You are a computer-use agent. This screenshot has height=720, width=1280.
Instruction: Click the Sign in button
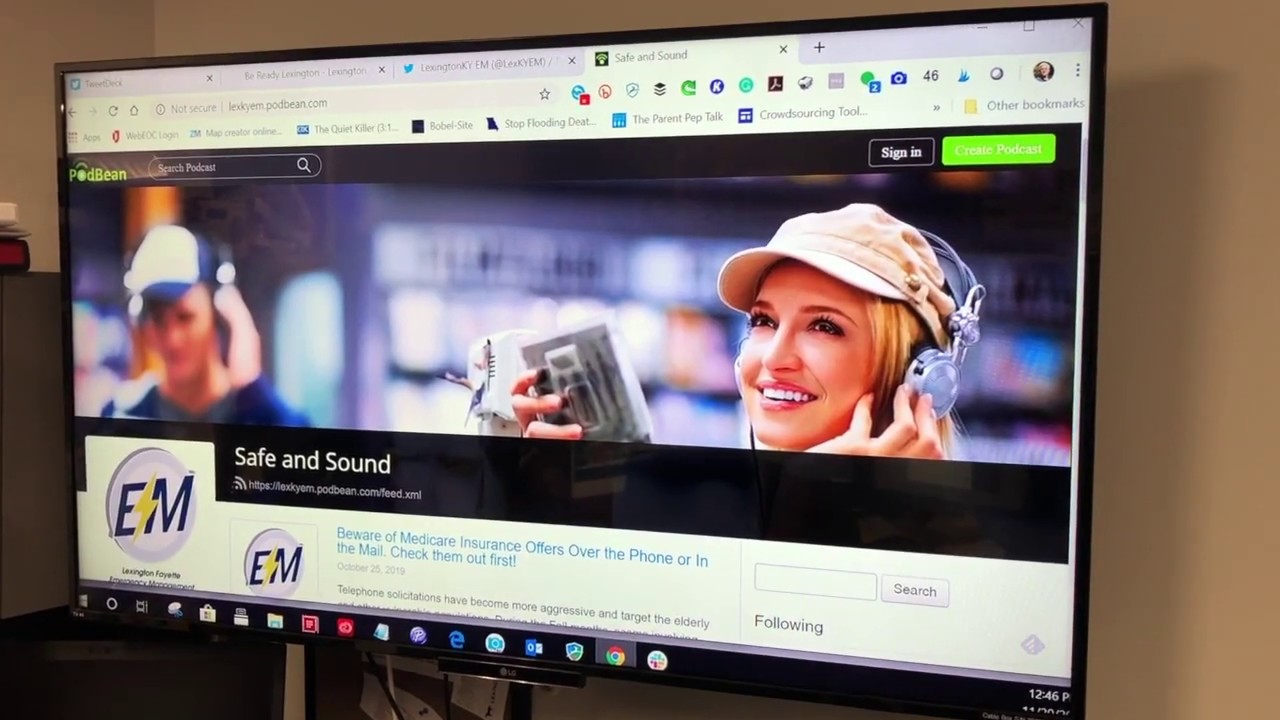click(901, 152)
